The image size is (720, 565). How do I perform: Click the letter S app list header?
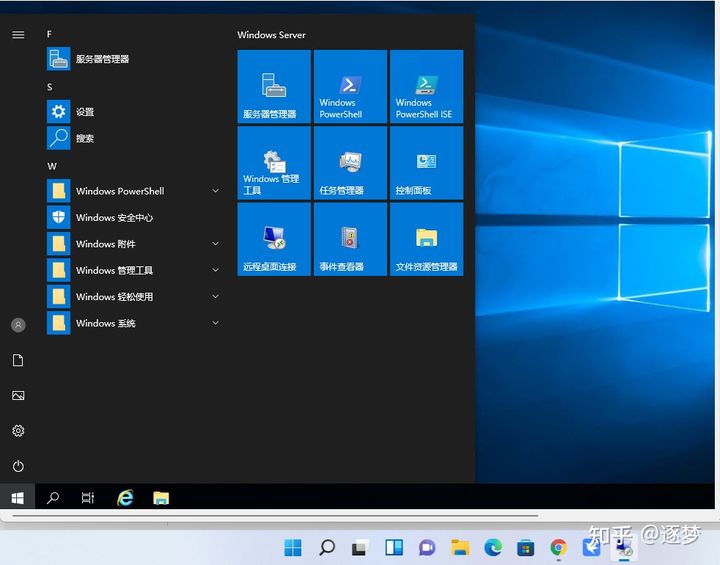click(x=50, y=87)
